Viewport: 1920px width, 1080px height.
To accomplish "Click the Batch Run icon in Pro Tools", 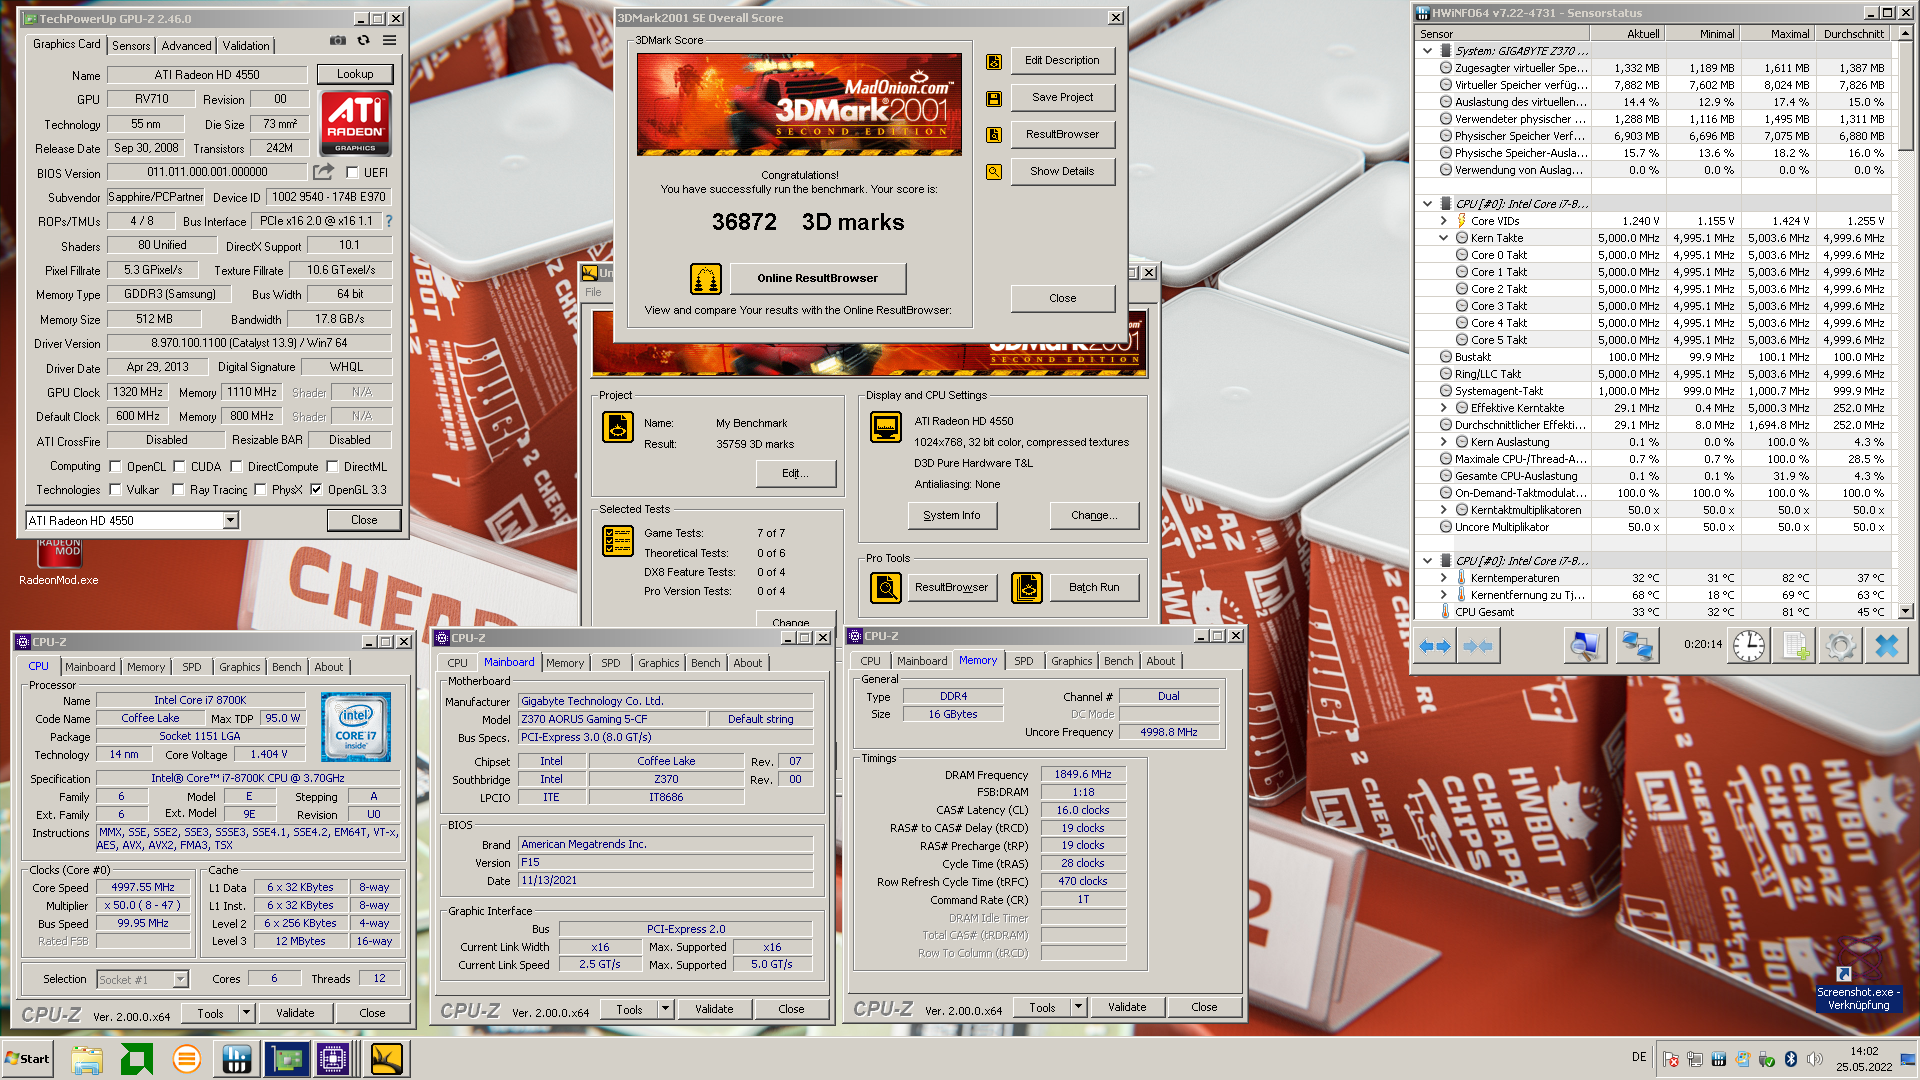I will point(1027,588).
